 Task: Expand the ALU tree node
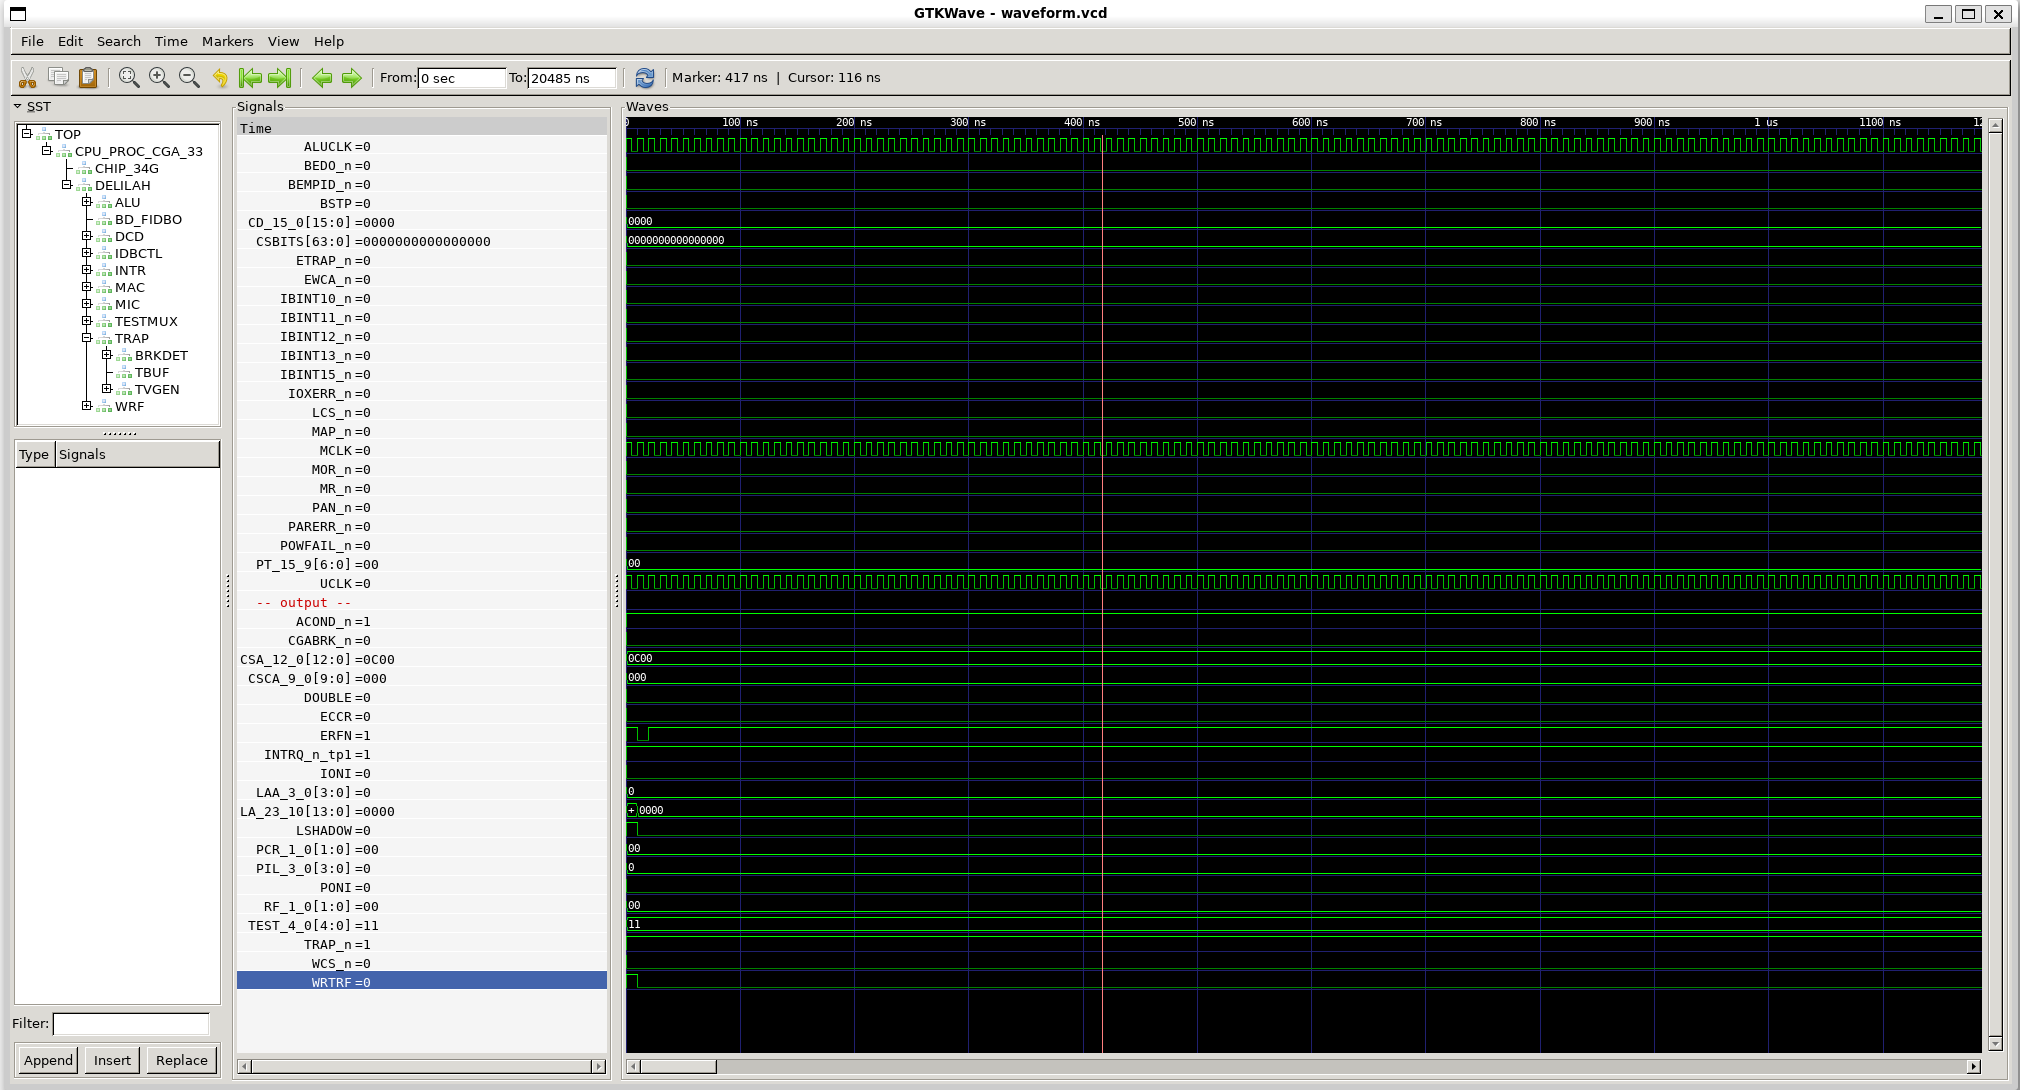(x=87, y=201)
